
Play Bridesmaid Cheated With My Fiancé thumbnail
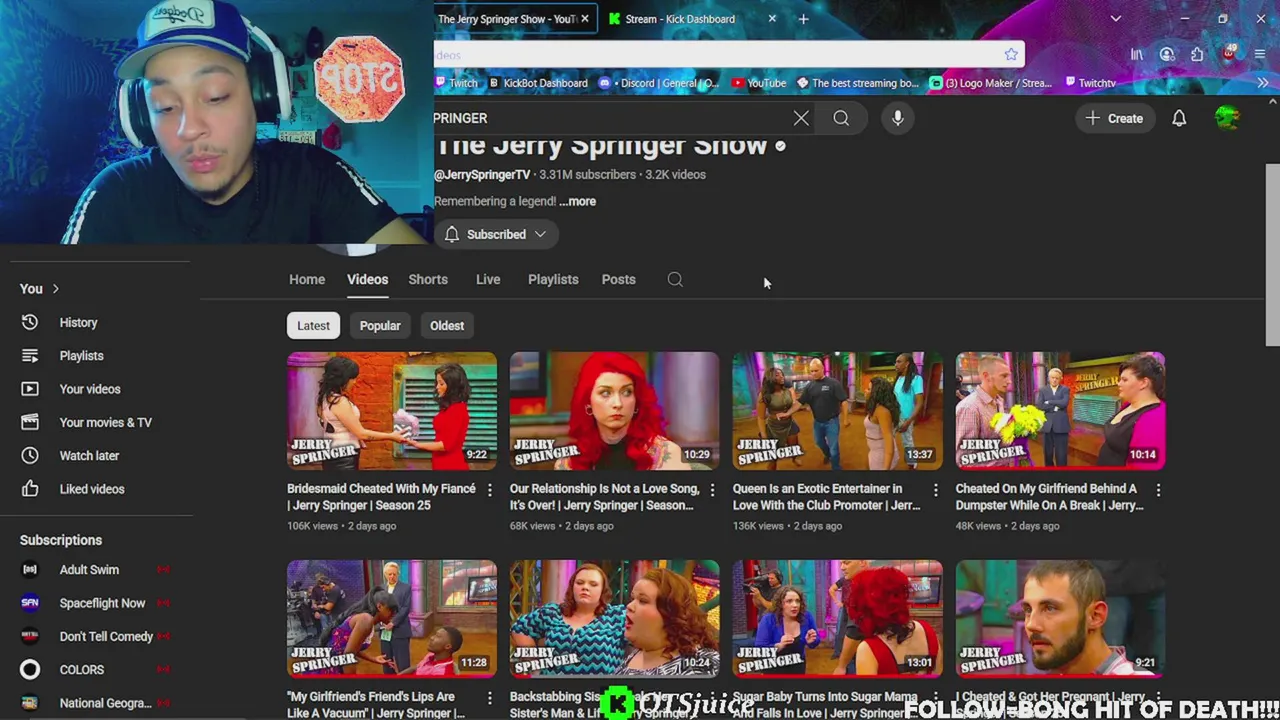point(392,411)
